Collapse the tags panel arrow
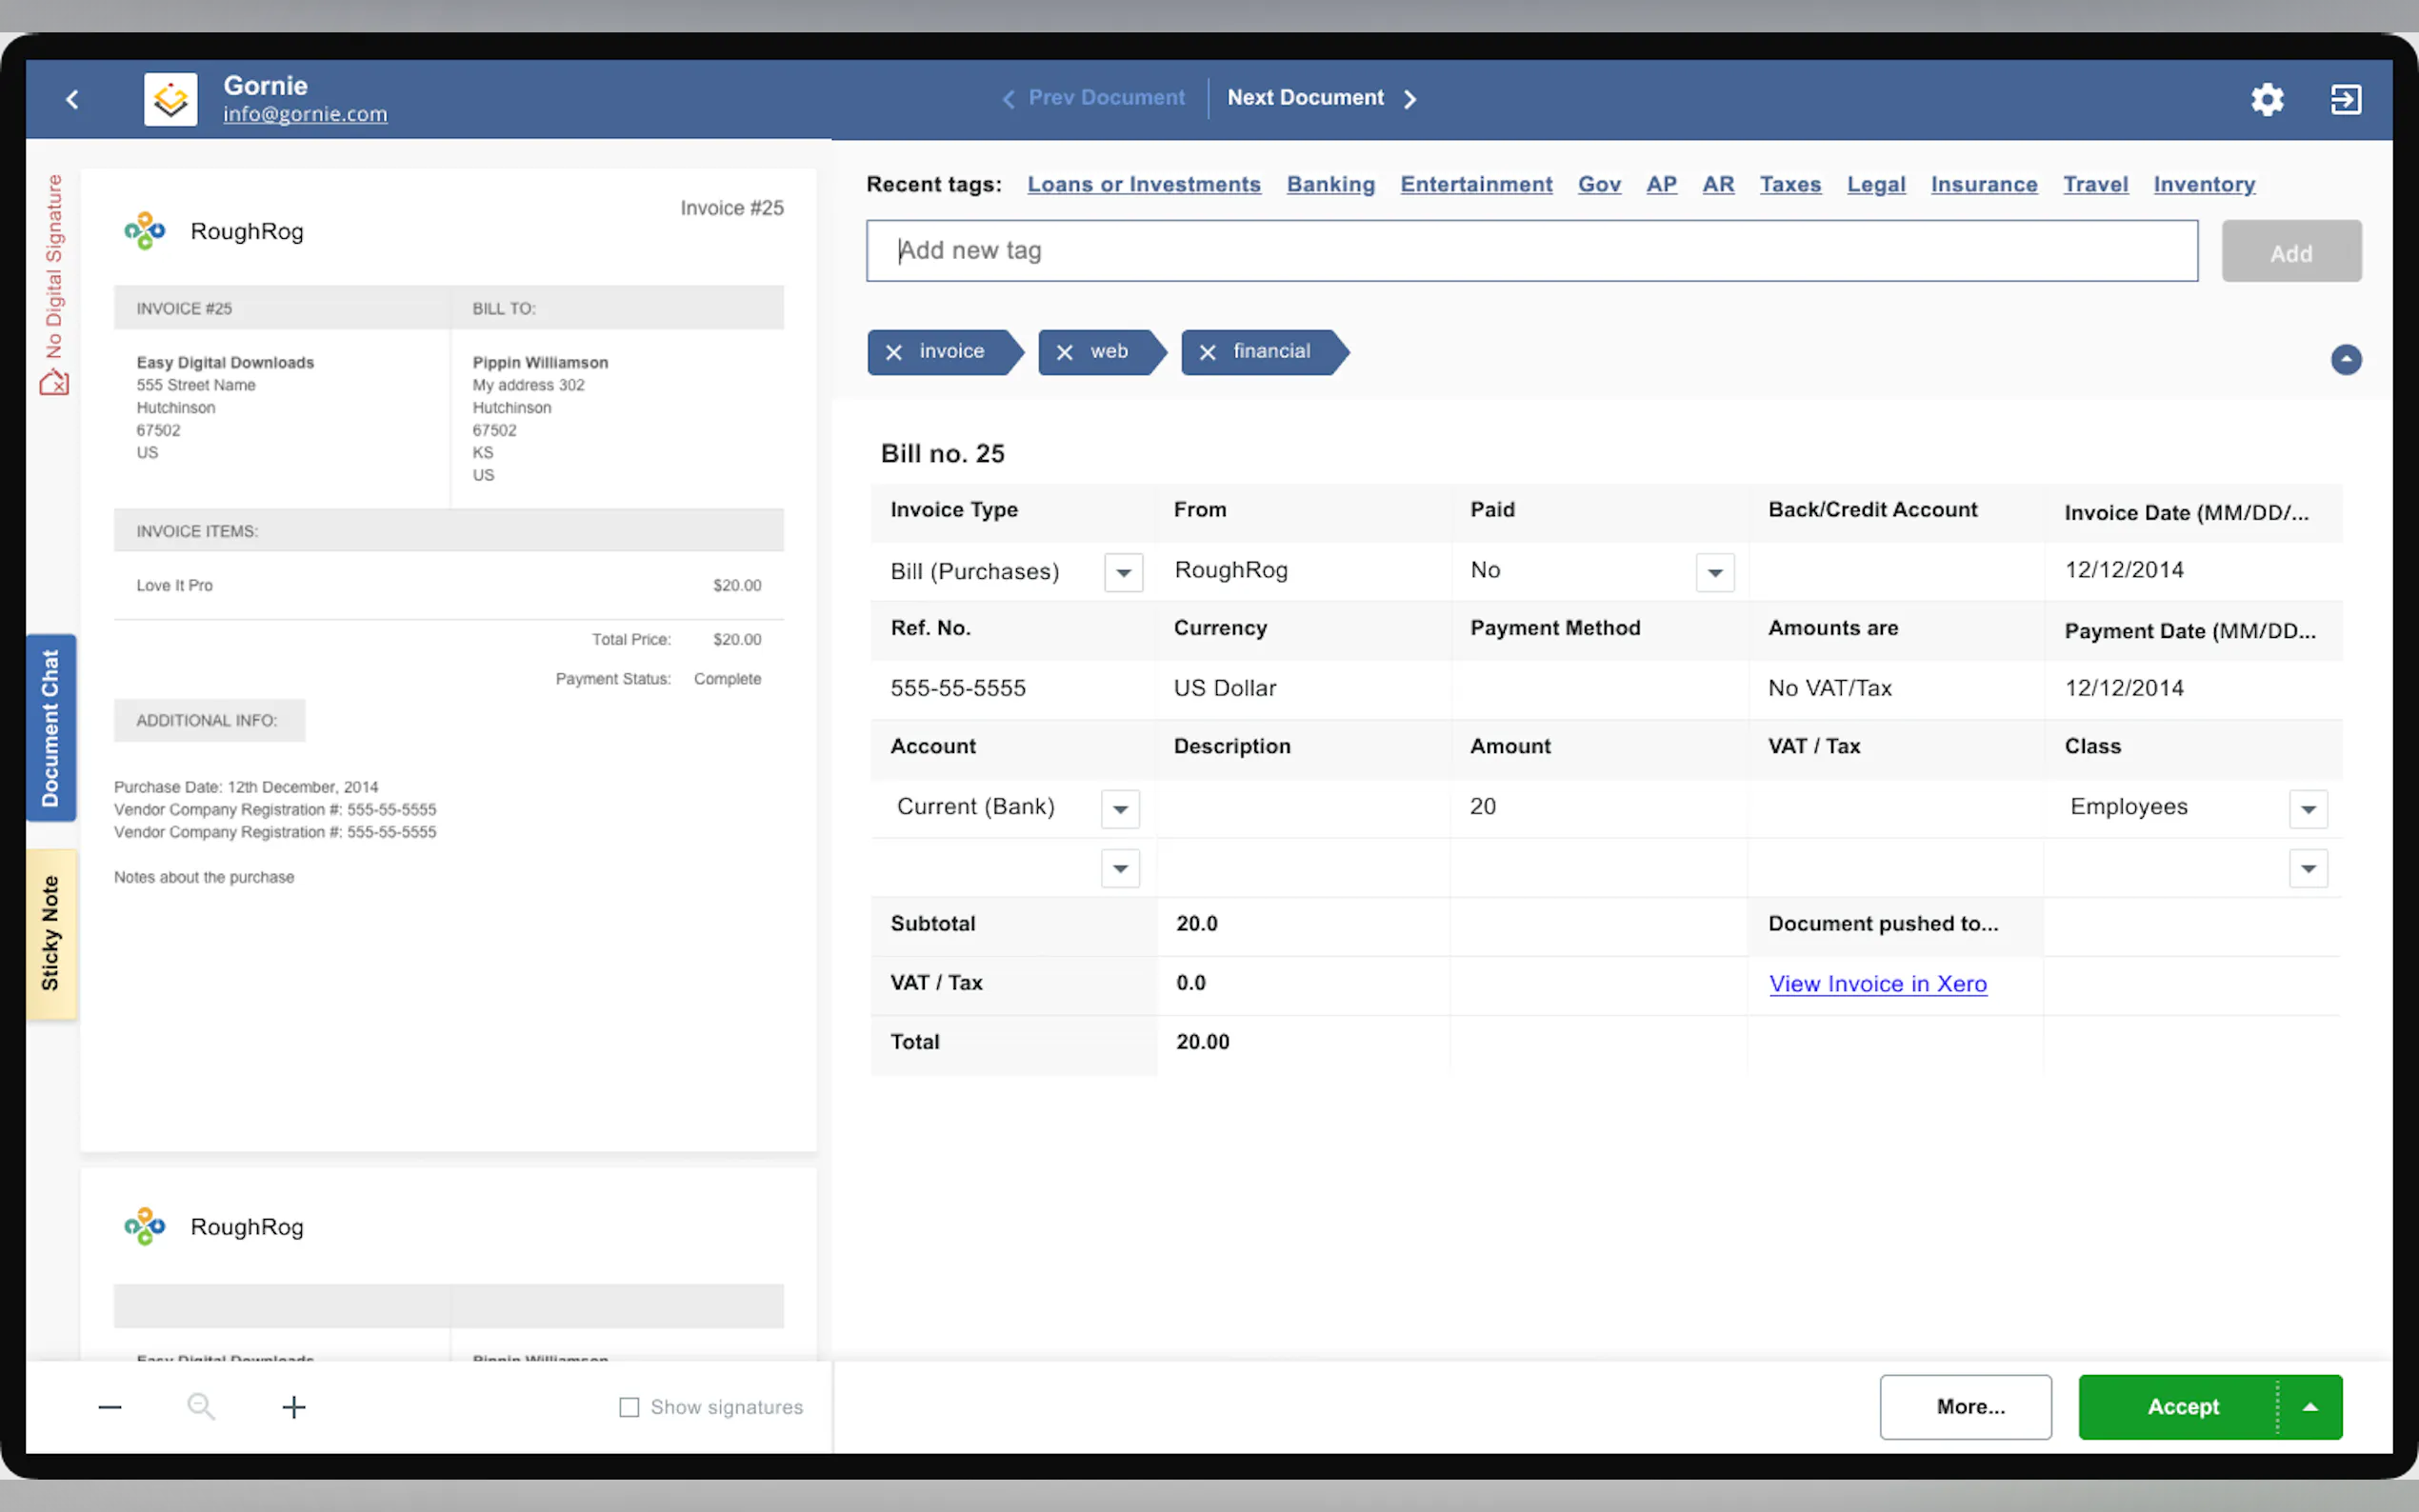The height and width of the screenshot is (1512, 2419). (2345, 360)
